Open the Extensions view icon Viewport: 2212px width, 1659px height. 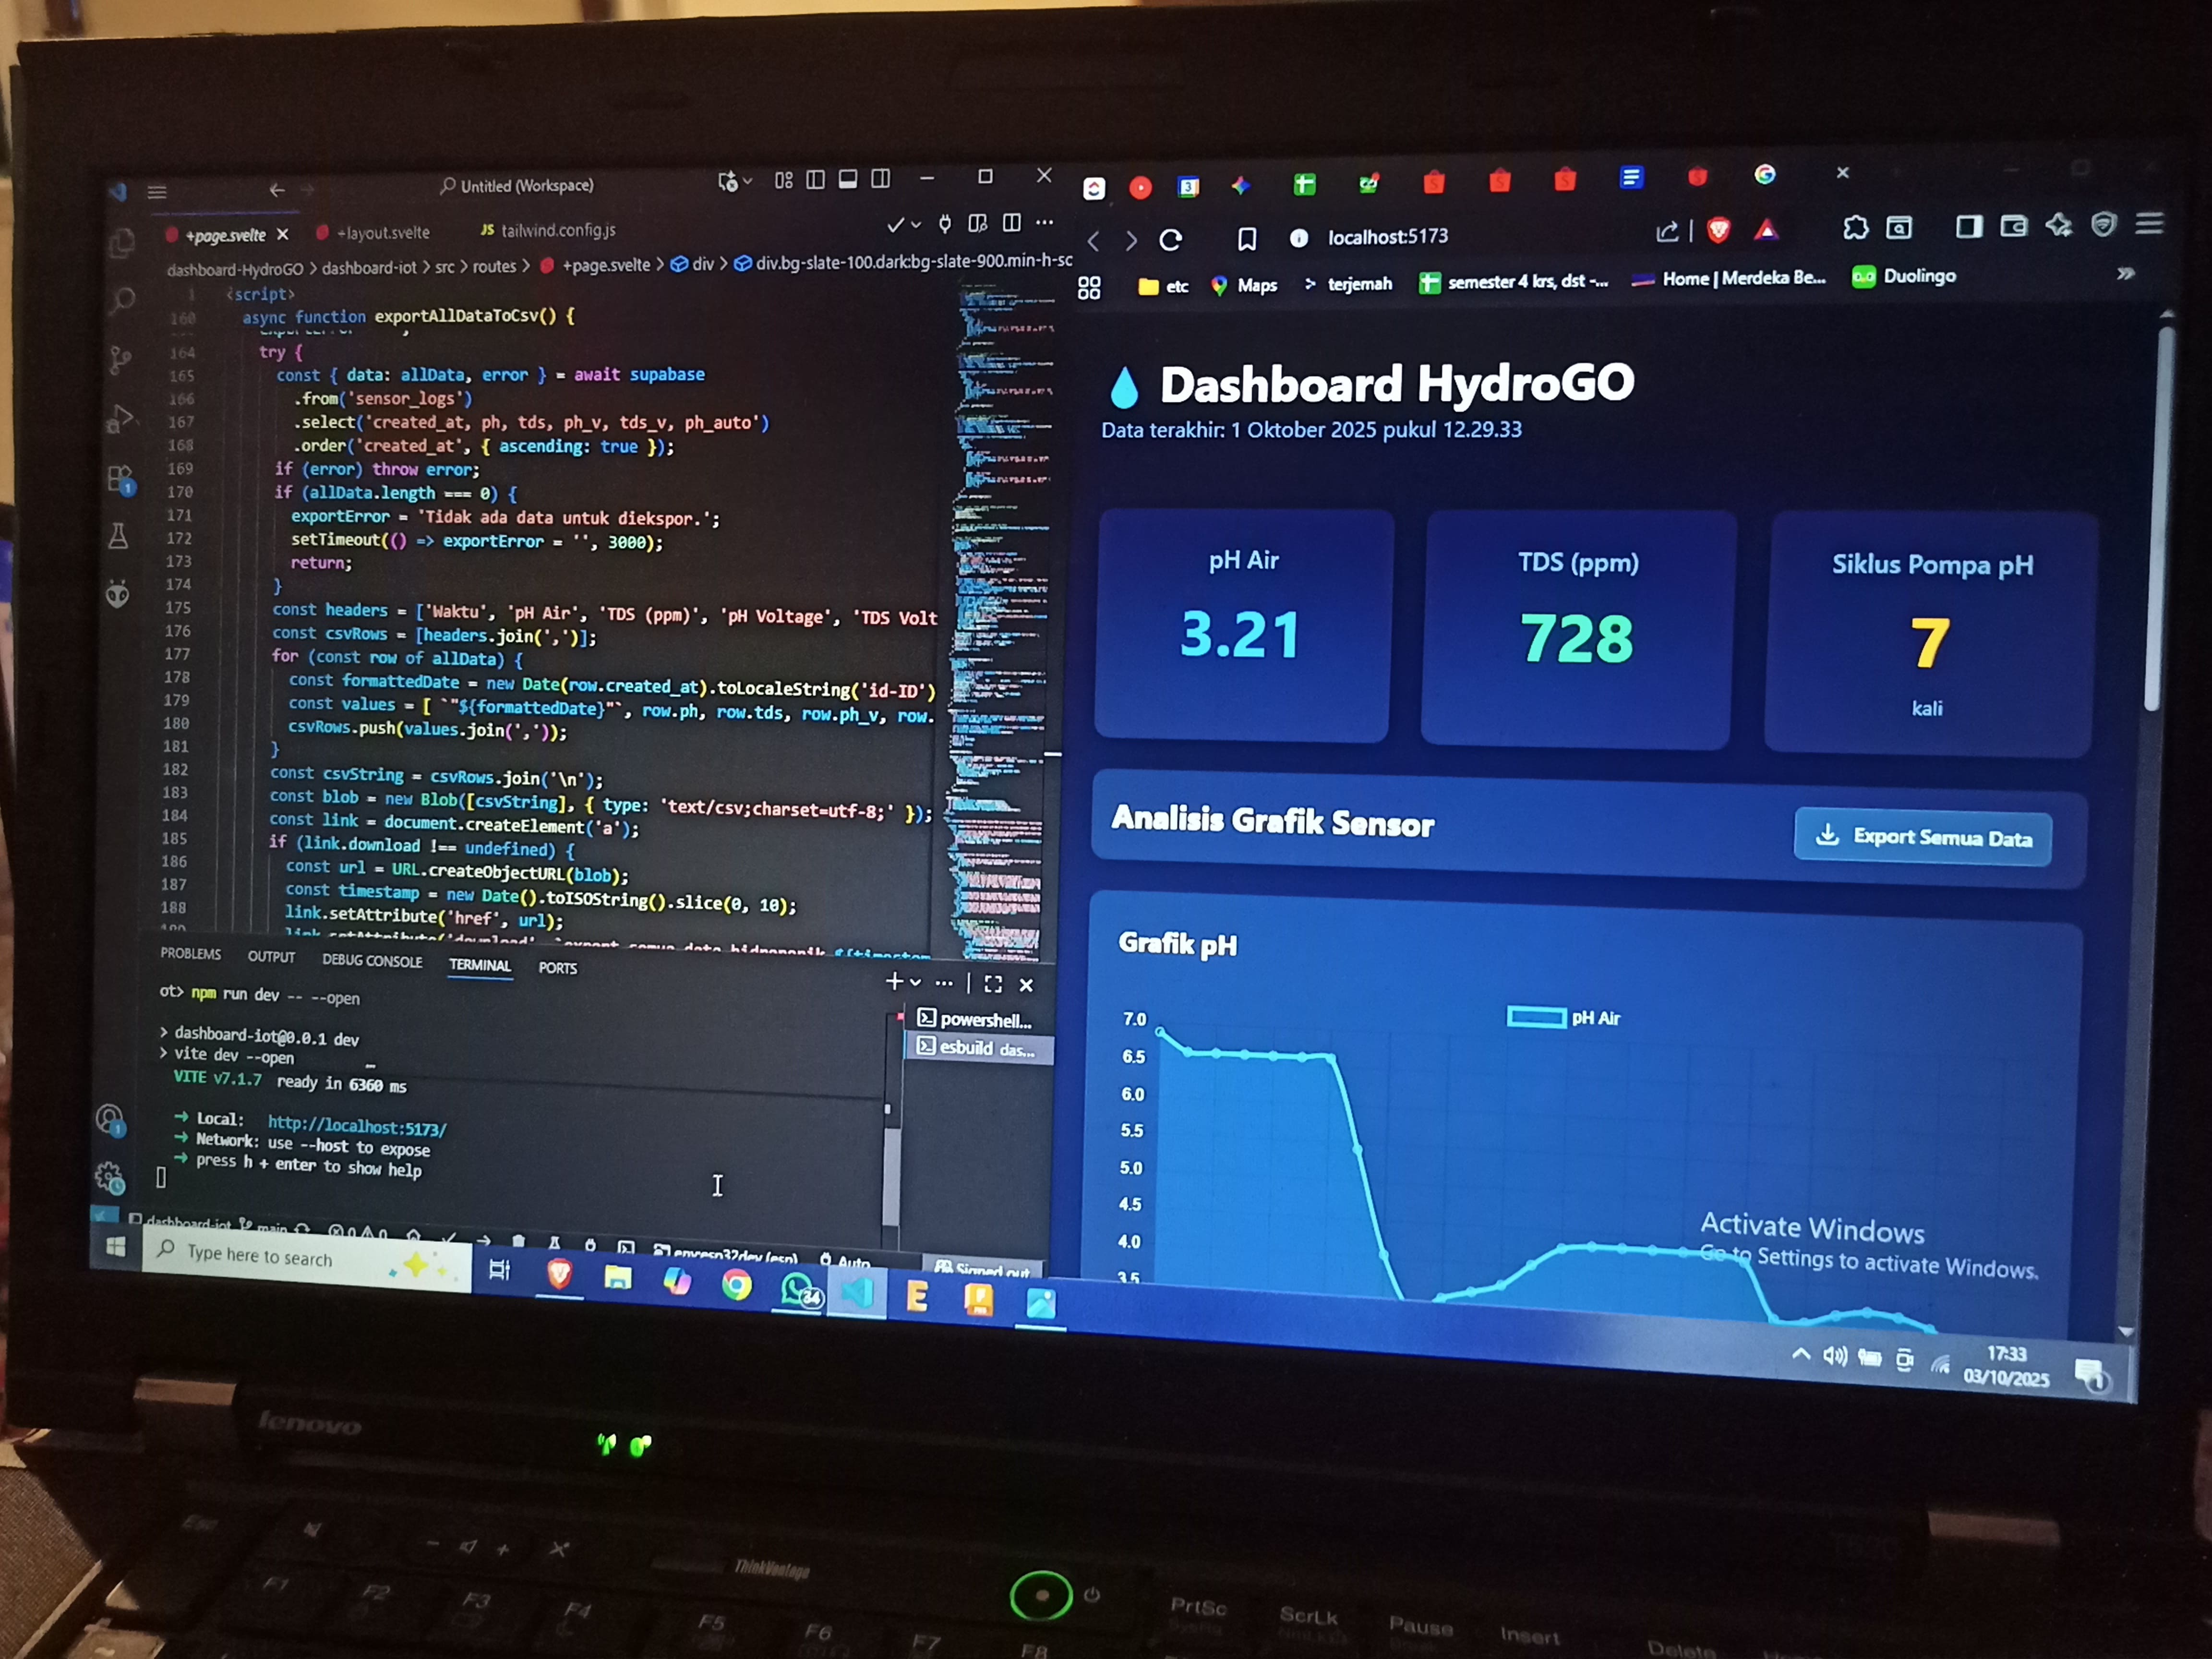(120, 479)
